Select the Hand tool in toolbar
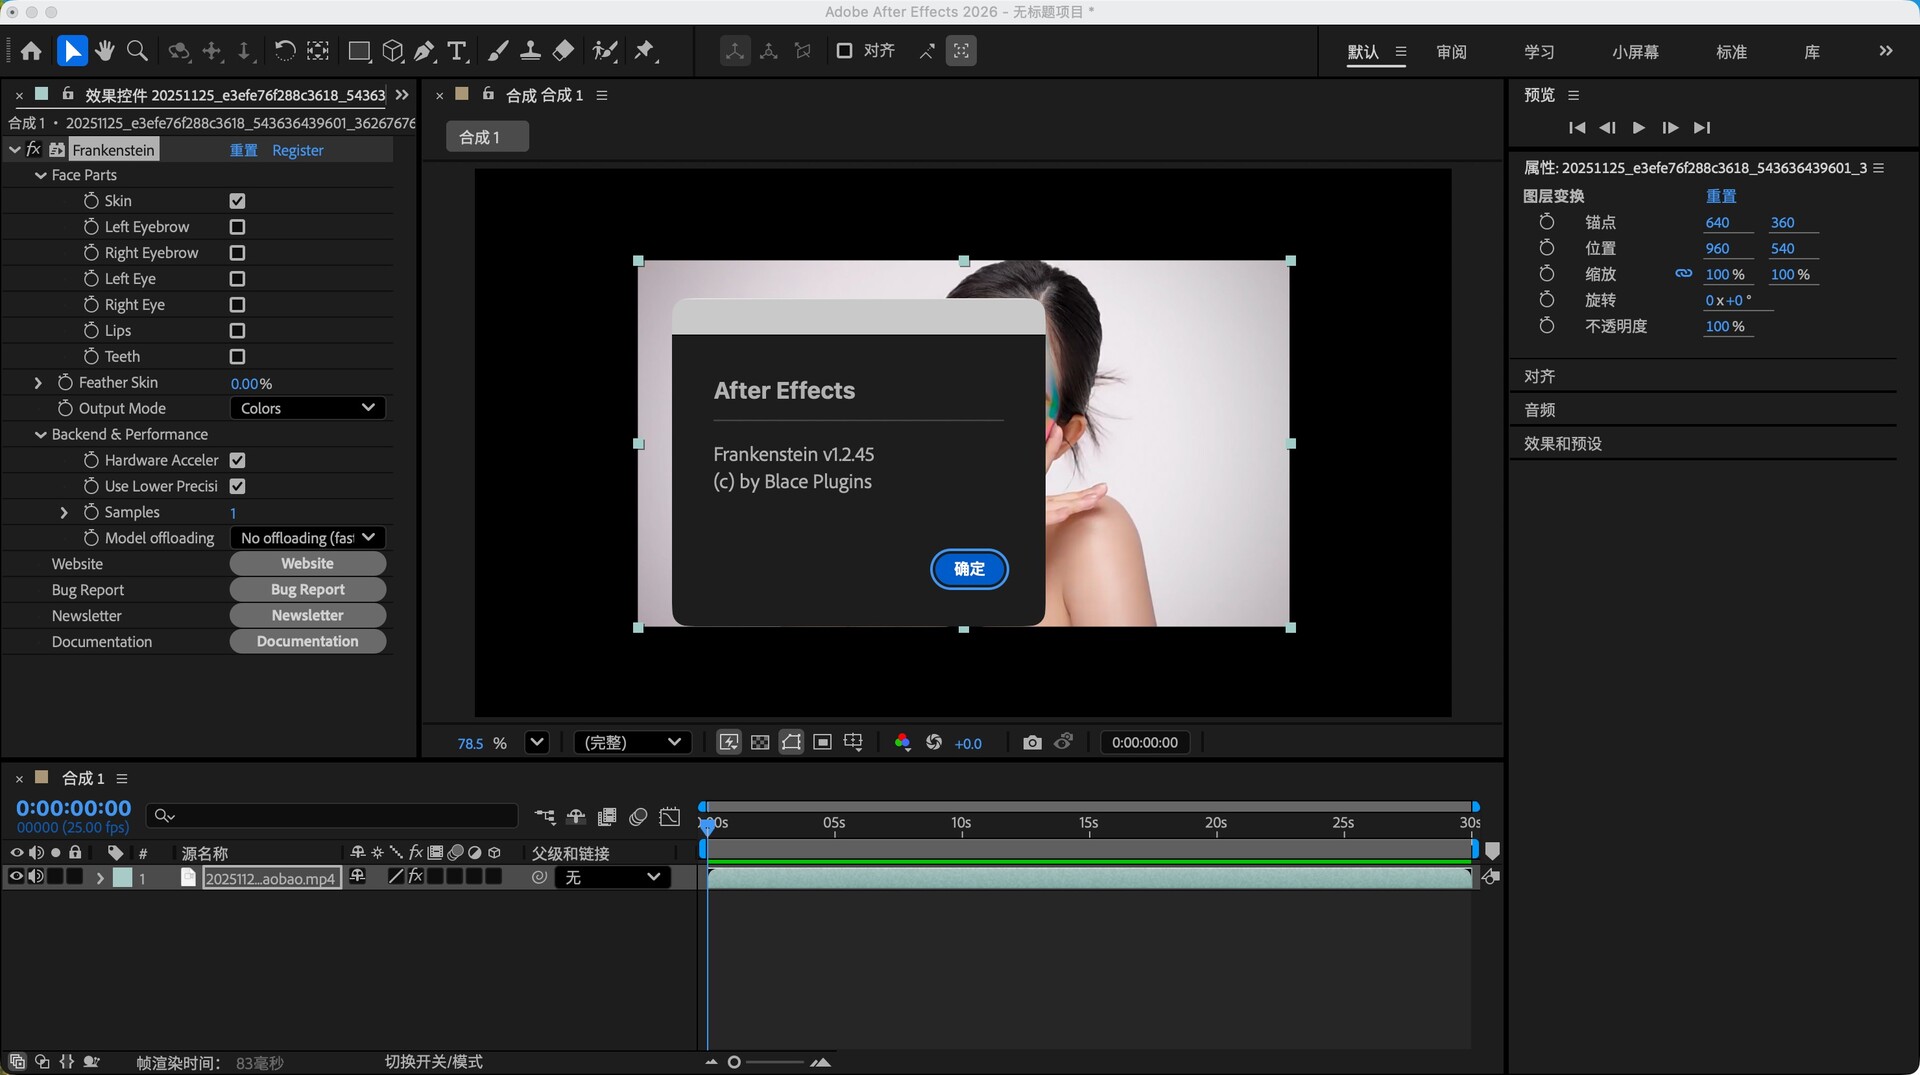 pos(105,51)
